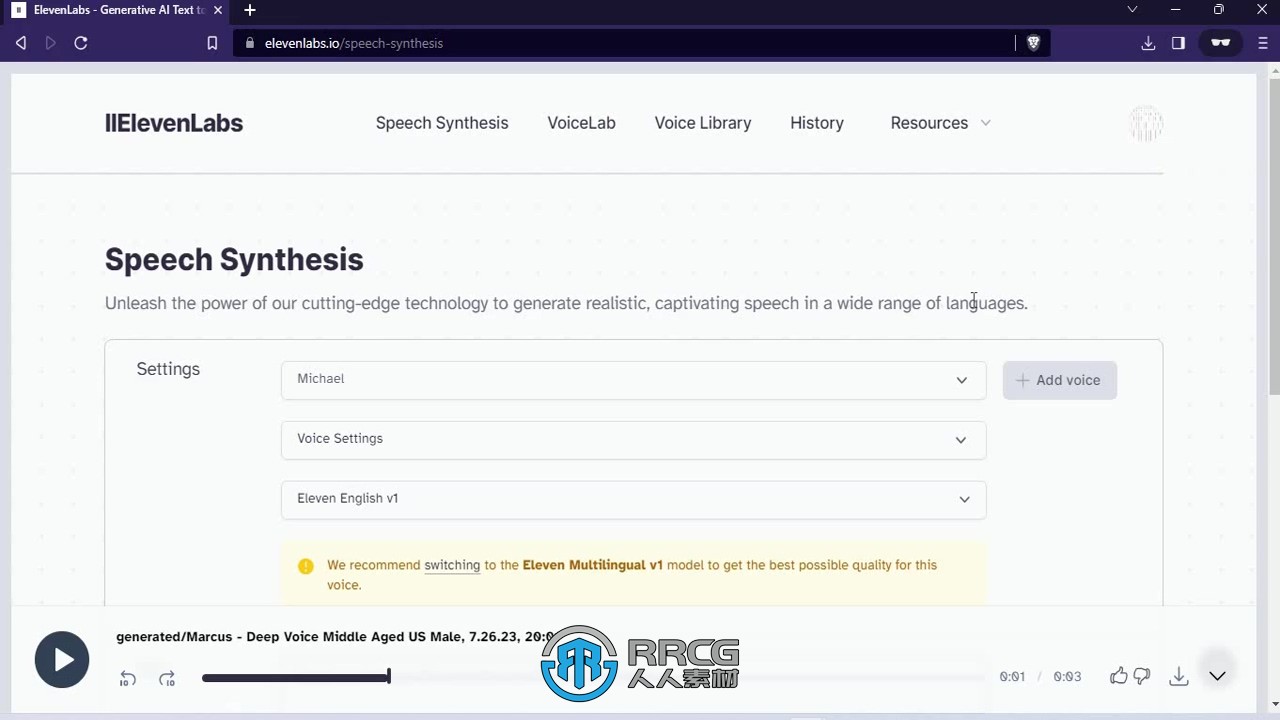Click the Eleven Multilingual v1 bold text
Viewport: 1280px width, 720px height.
click(593, 565)
